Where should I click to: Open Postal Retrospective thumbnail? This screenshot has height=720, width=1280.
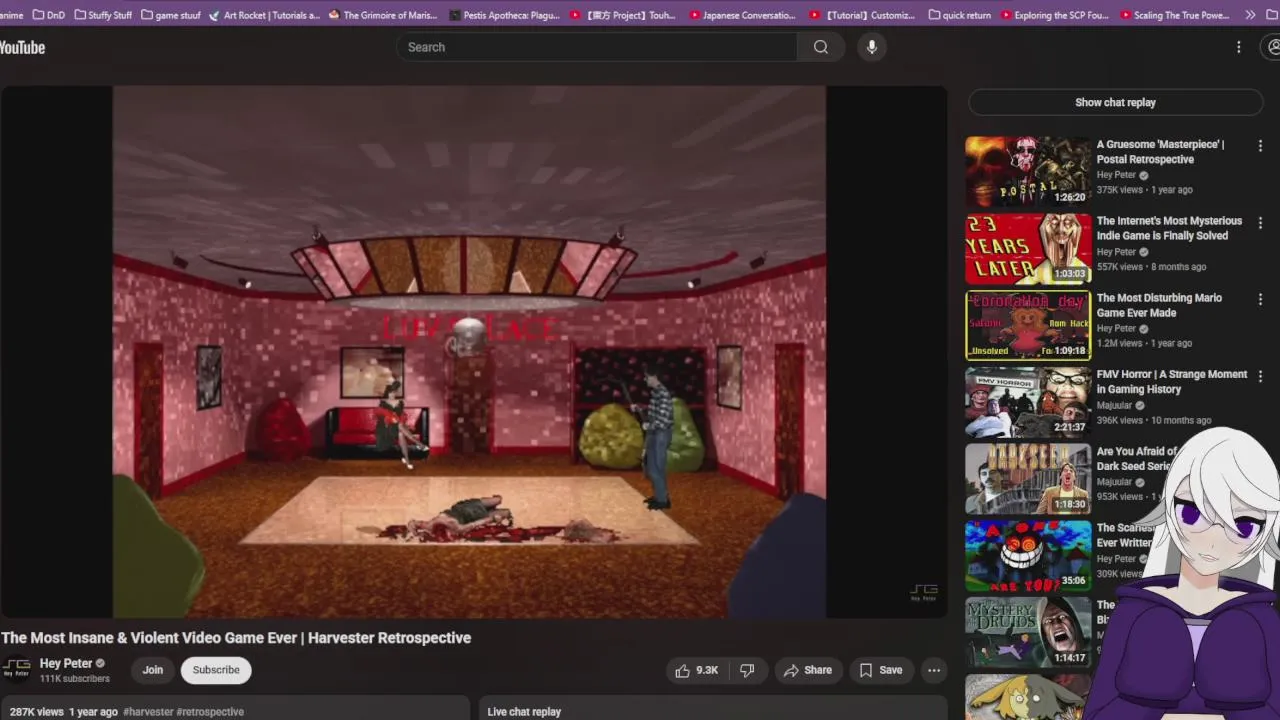[1028, 172]
